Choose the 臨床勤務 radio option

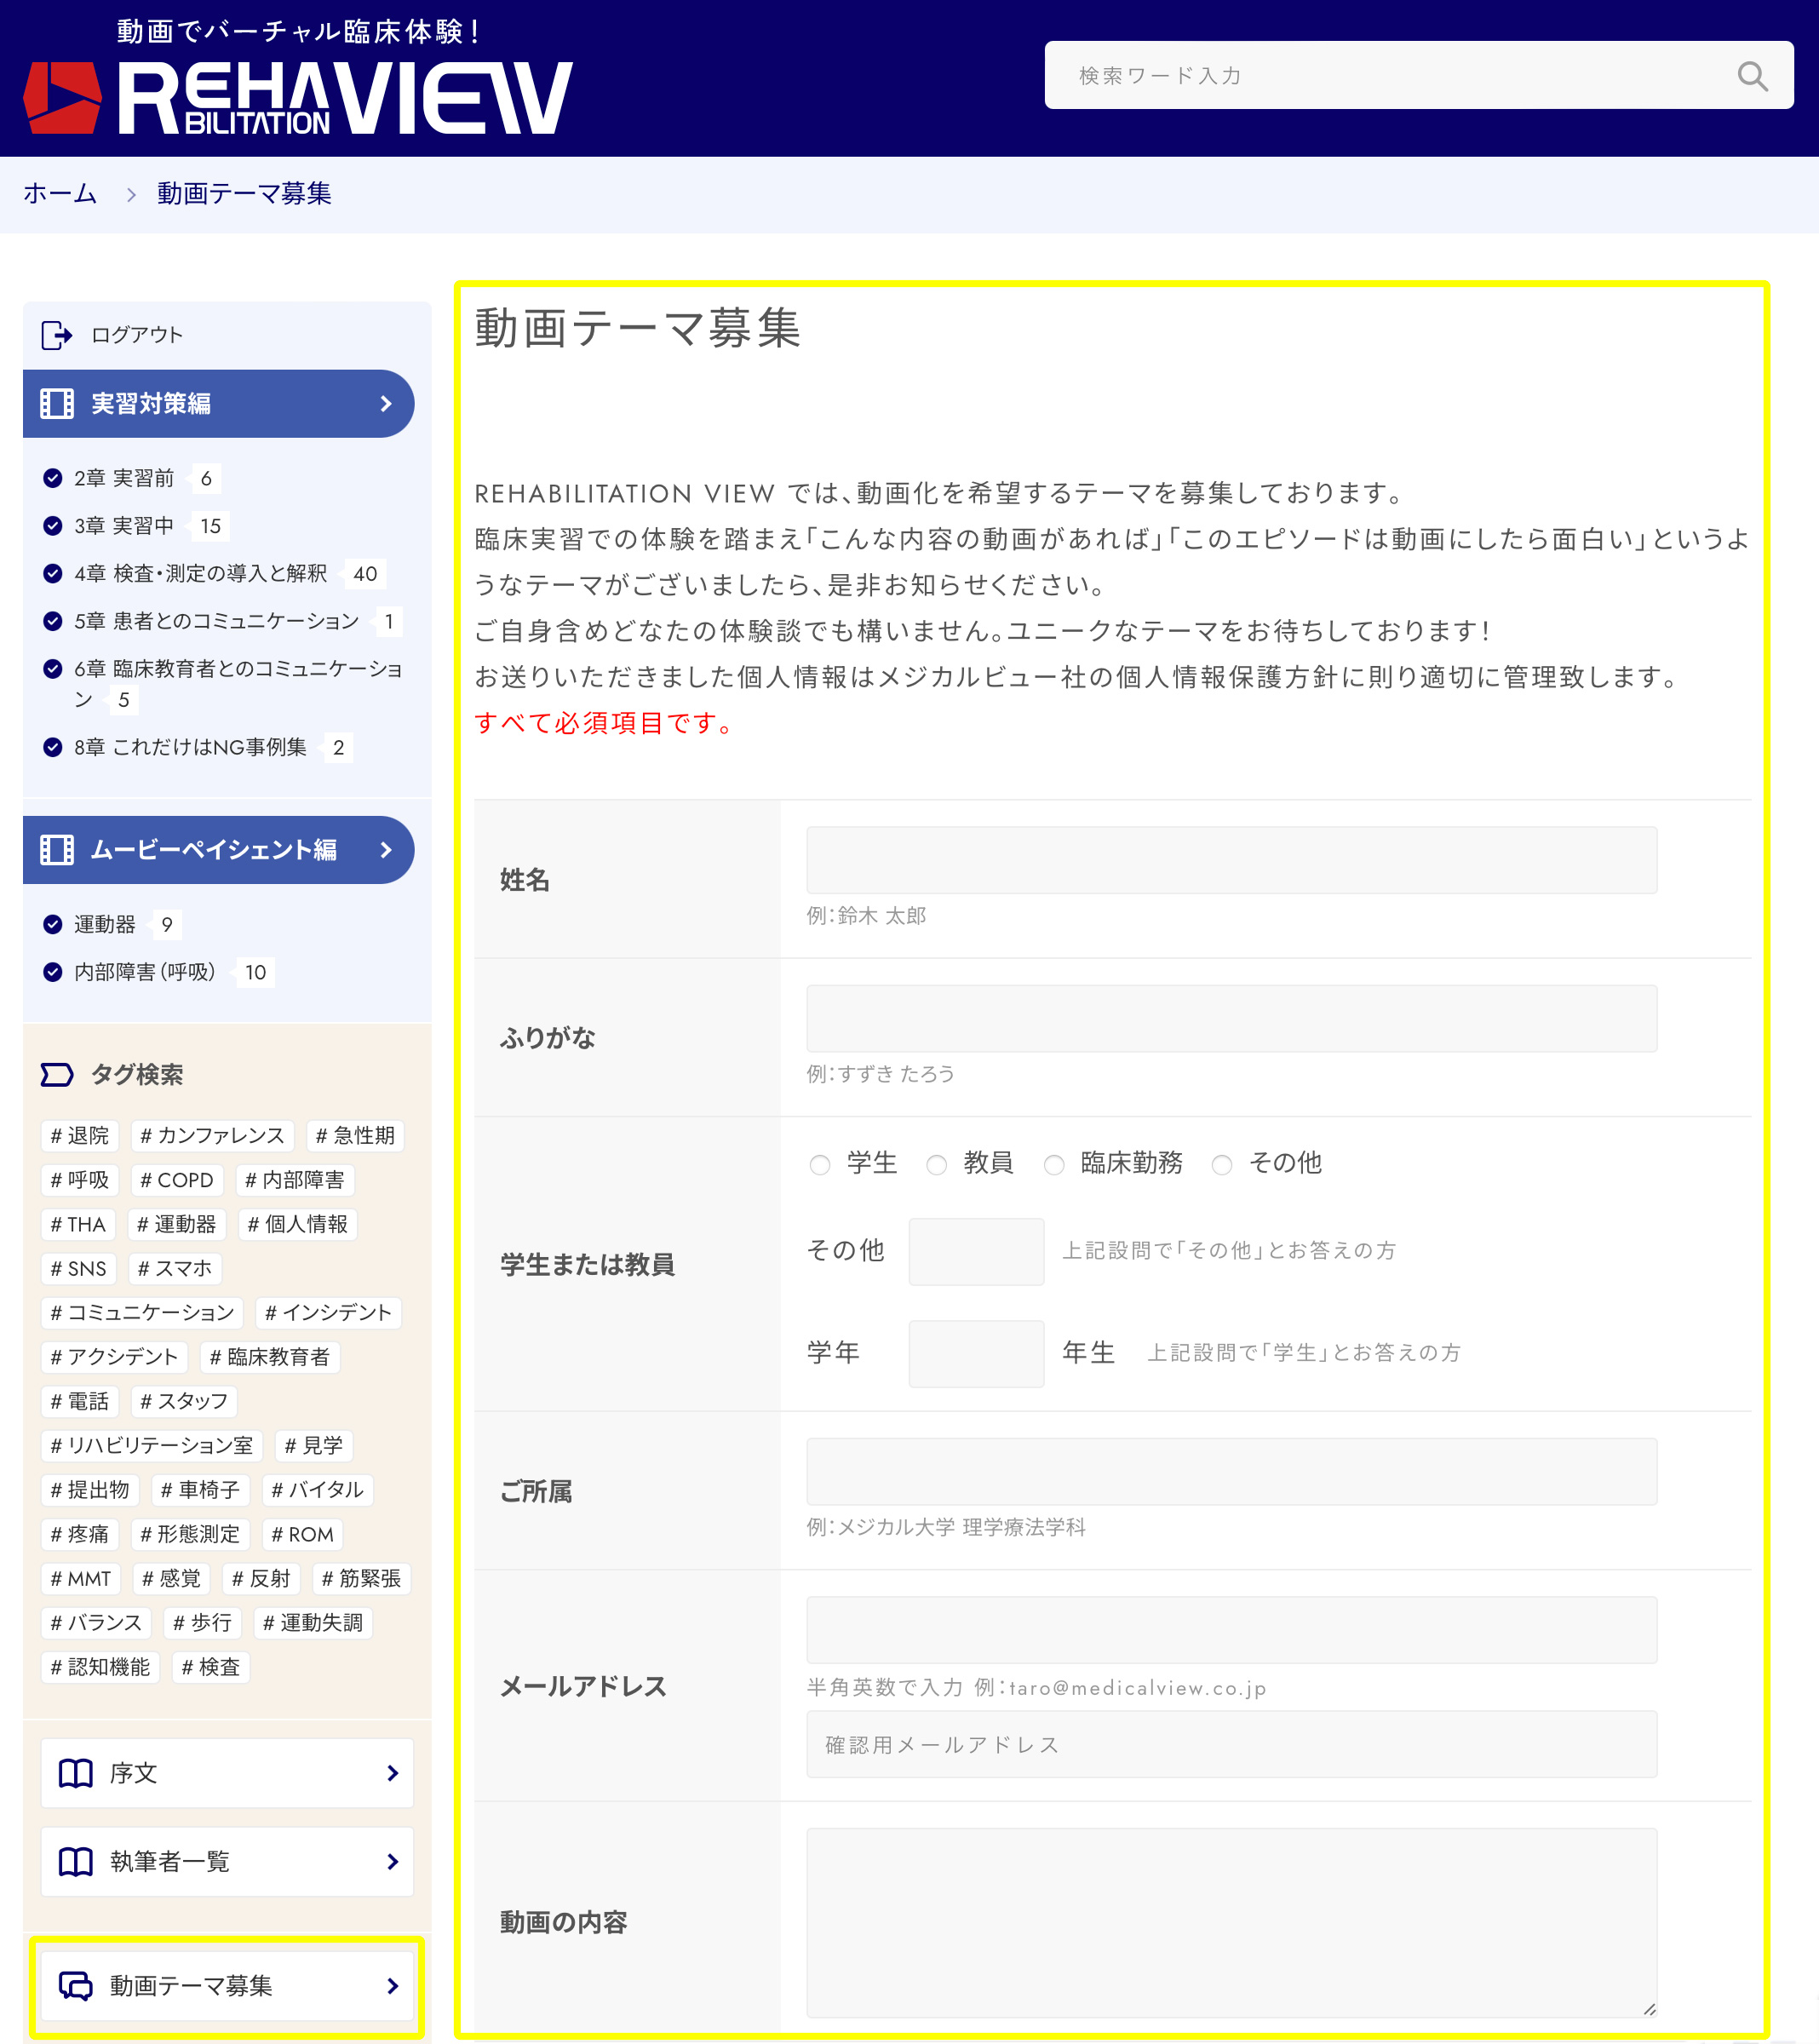click(x=1054, y=1165)
